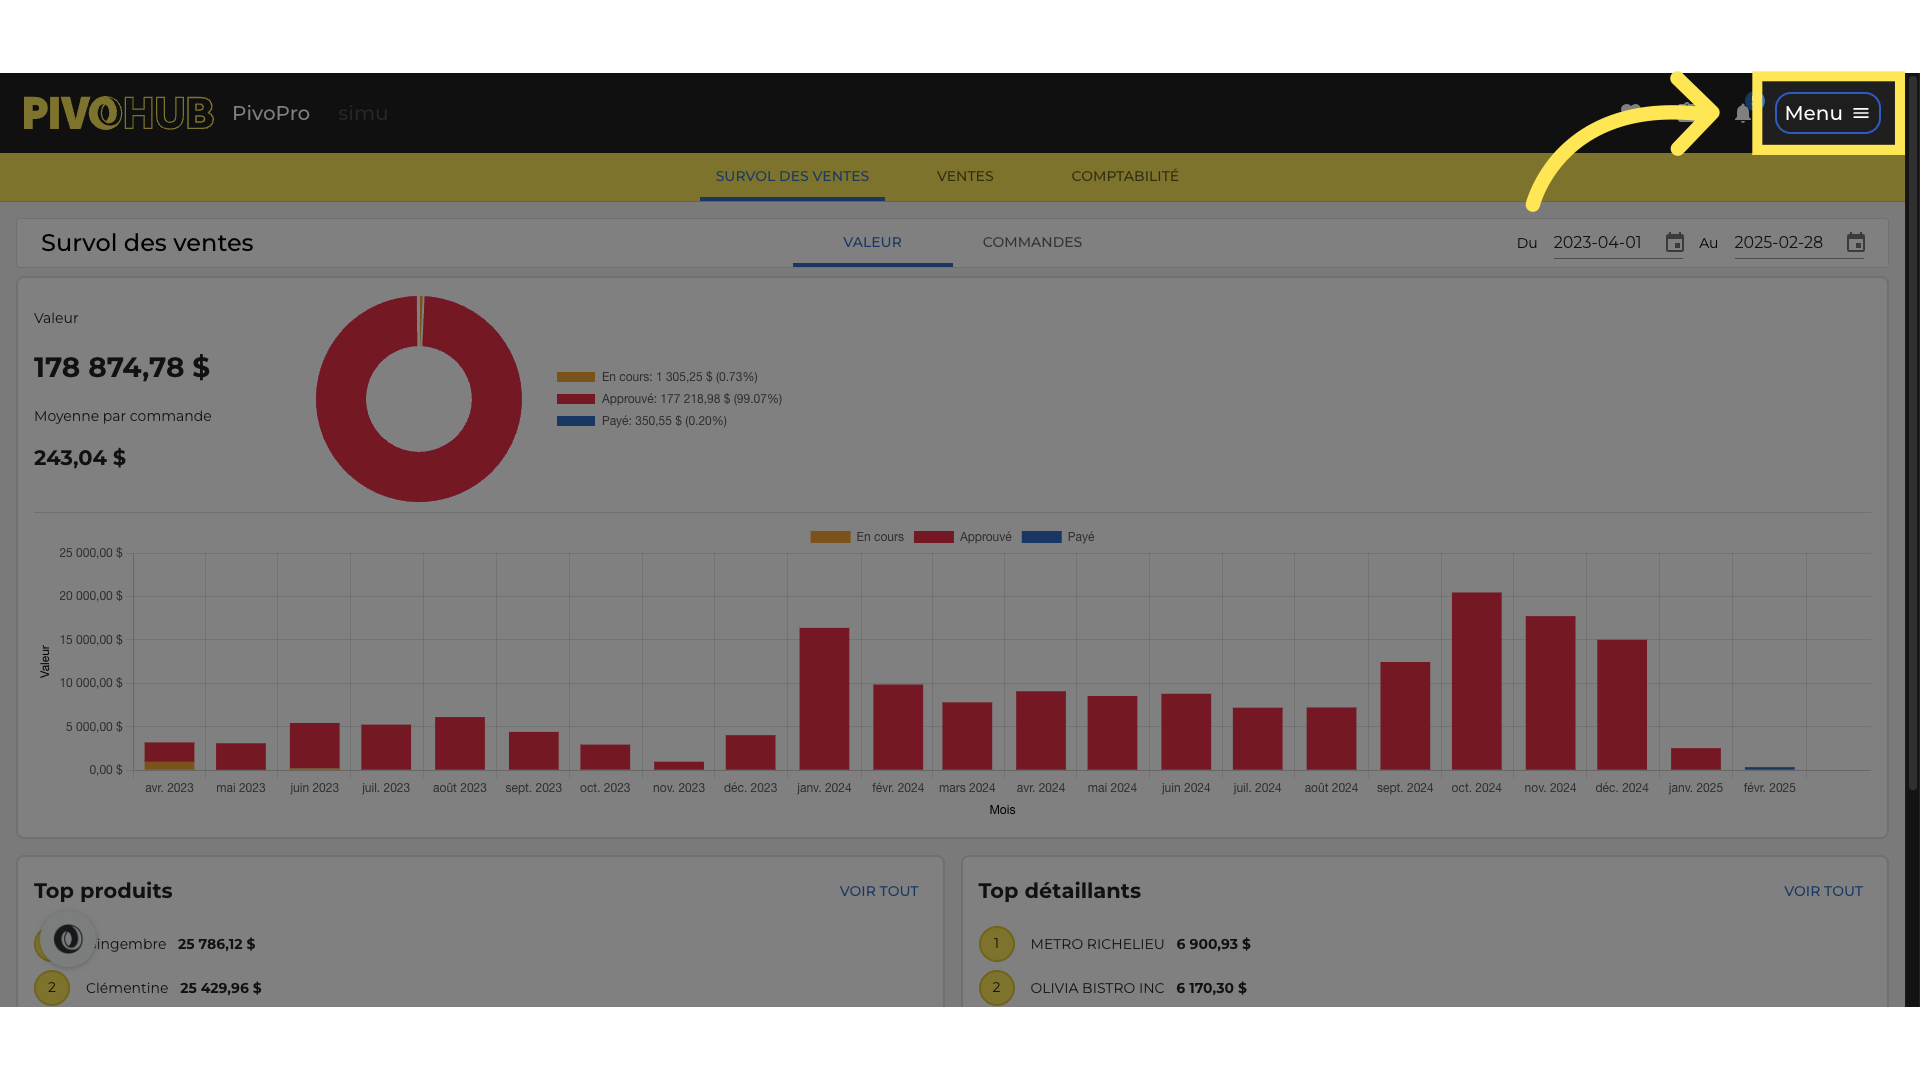Click the round floating widget icon at the bottom left
This screenshot has height=1080, width=1920.
click(x=68, y=939)
